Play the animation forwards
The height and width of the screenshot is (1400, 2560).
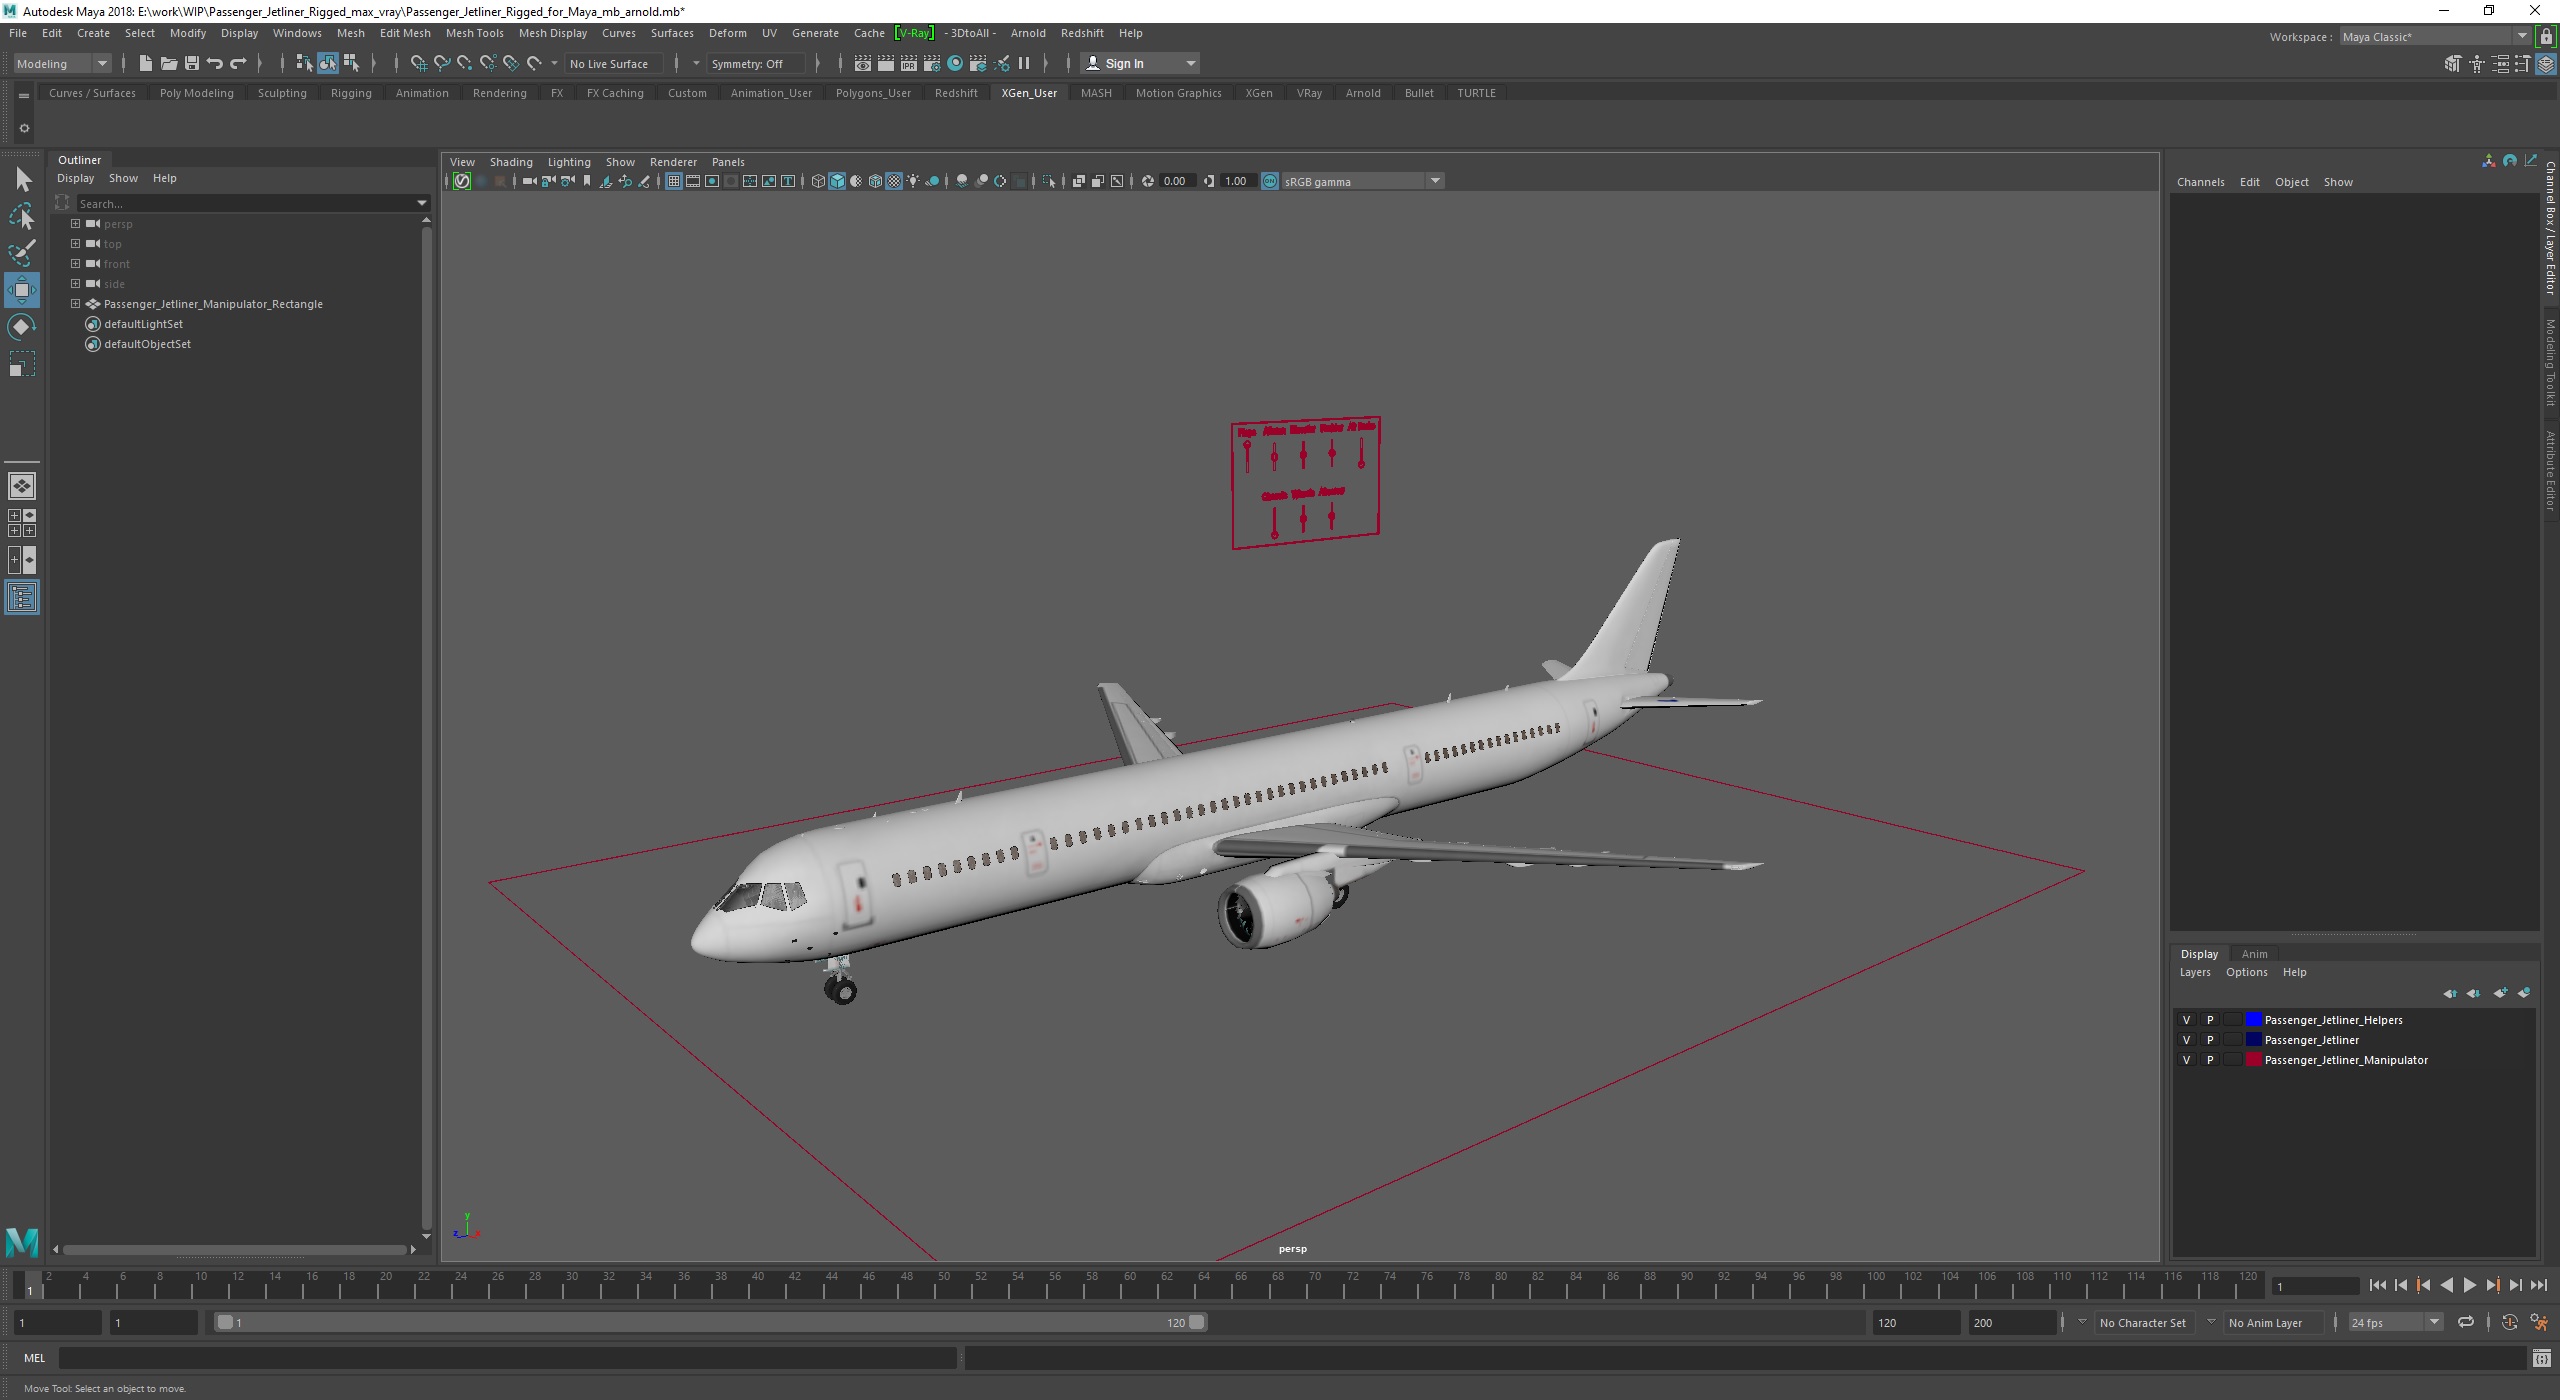tap(2469, 1286)
